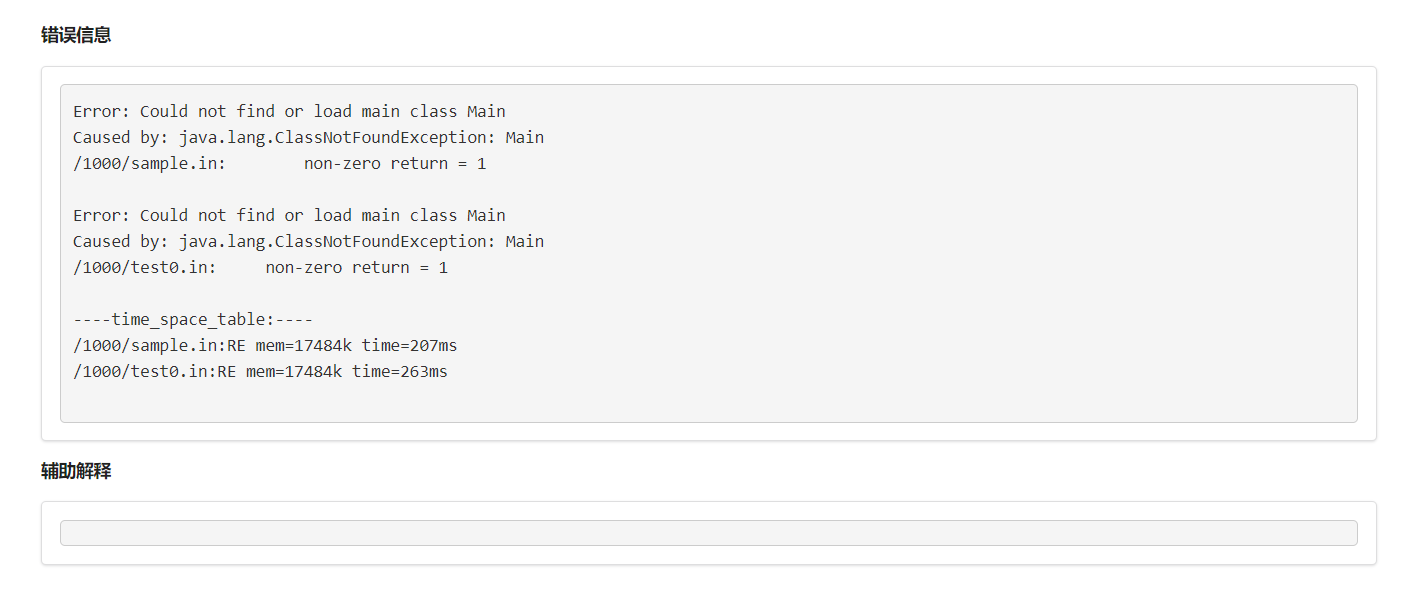Click the RE status after test0.in
This screenshot has height=594, width=1410.
225,371
